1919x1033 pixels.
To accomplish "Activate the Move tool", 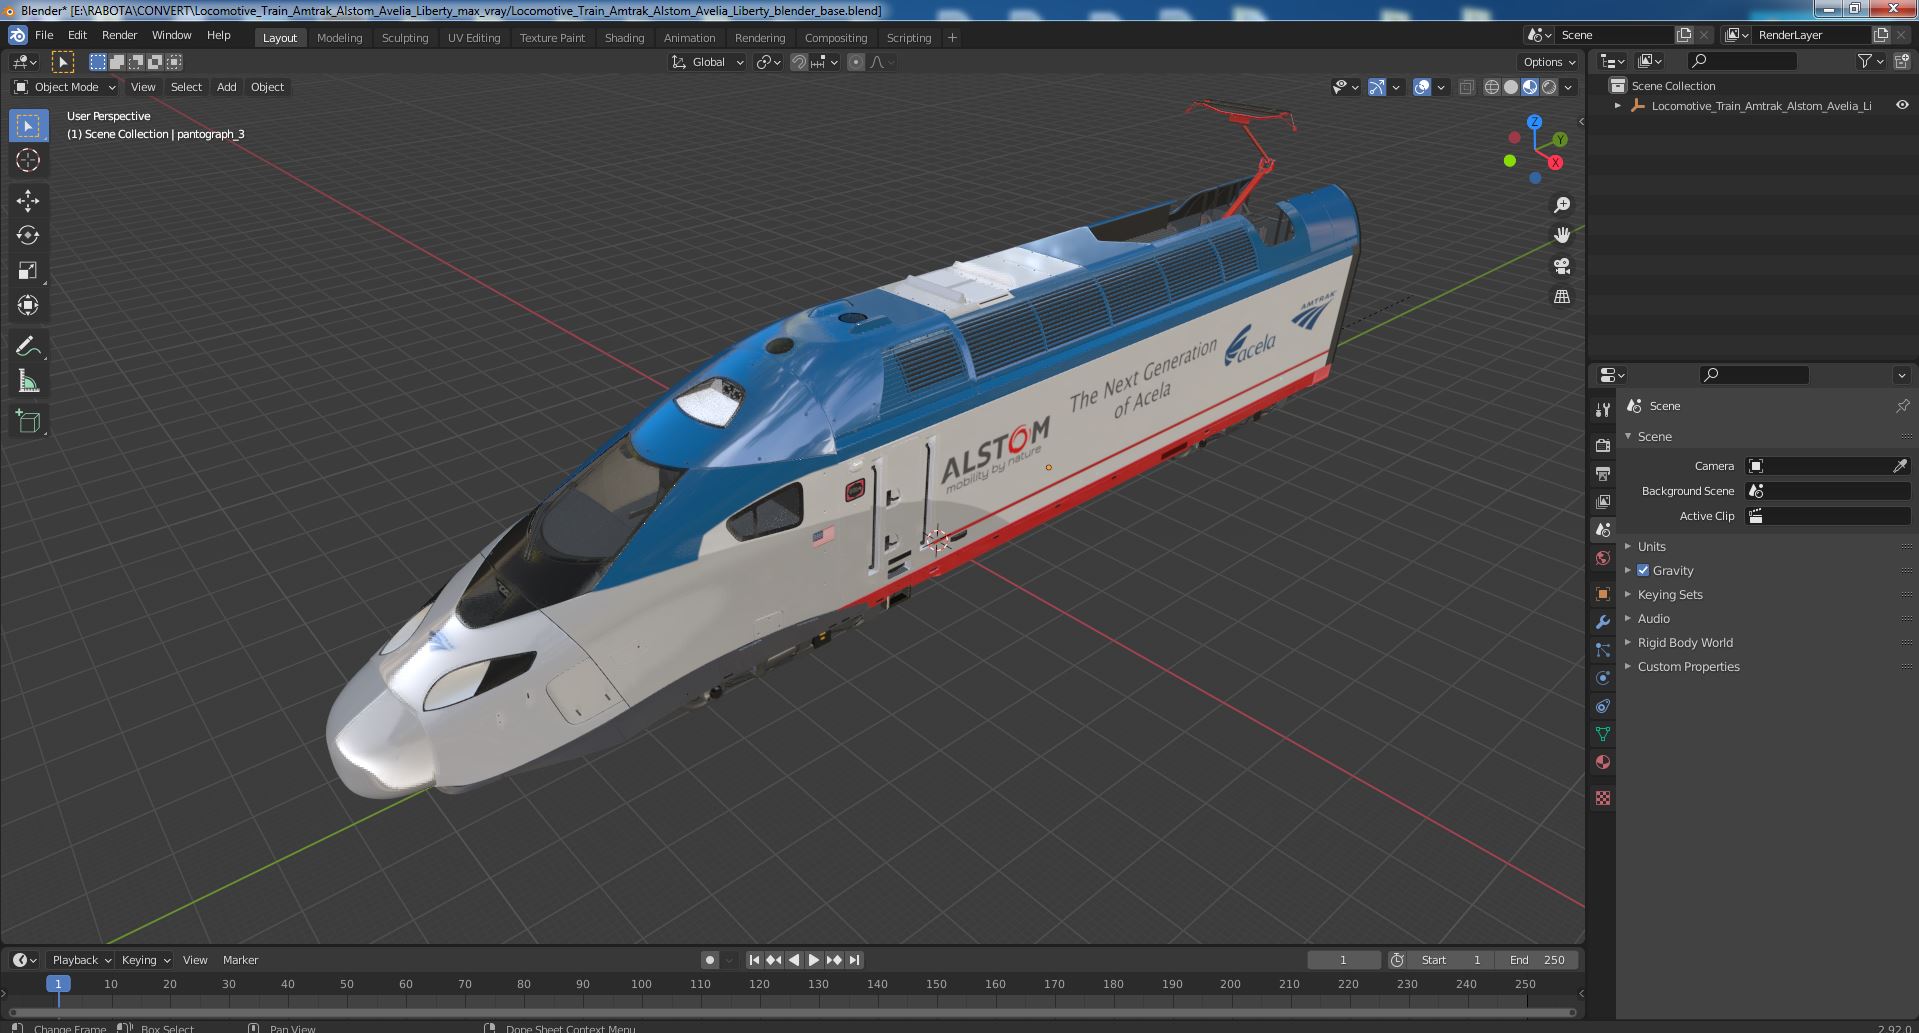I will [x=28, y=201].
